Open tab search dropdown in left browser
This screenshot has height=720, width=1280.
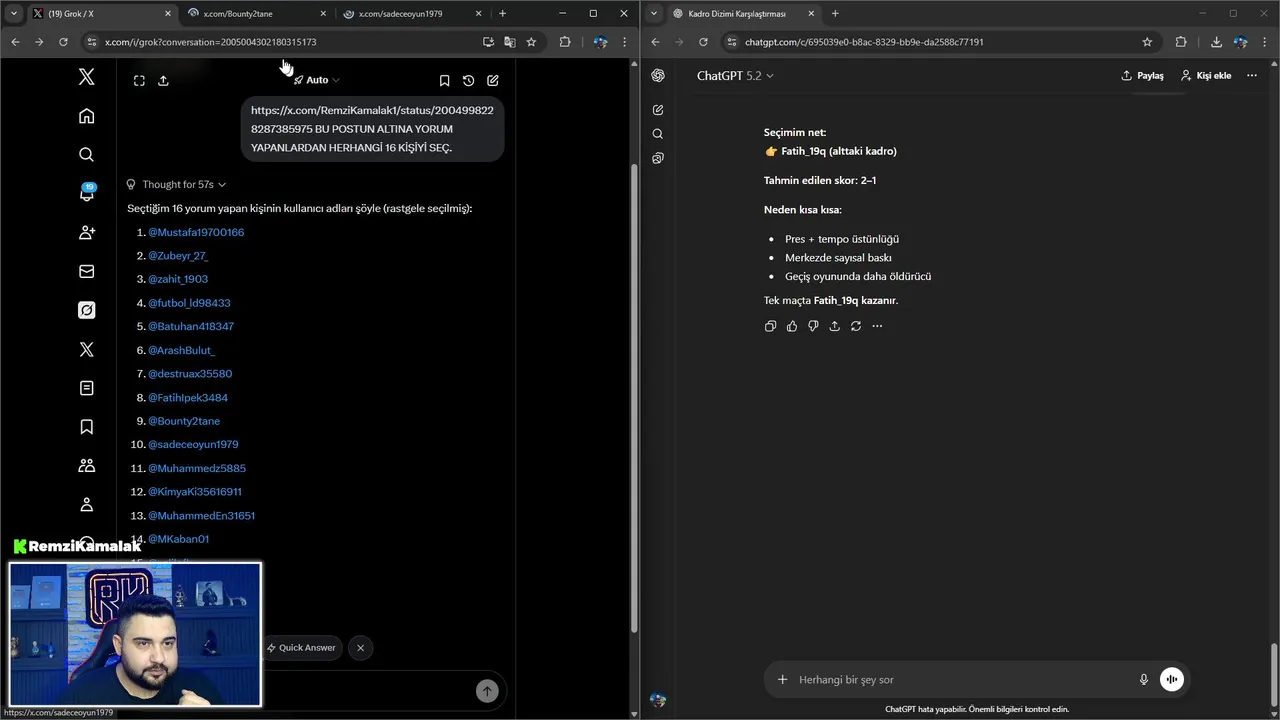13,14
